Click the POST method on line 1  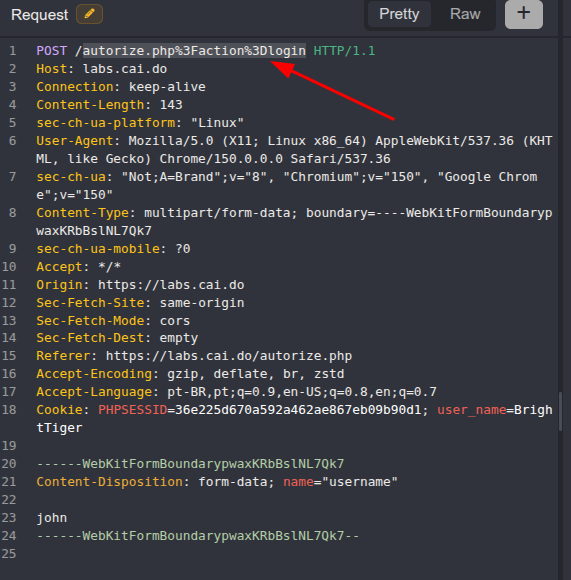click(52, 51)
